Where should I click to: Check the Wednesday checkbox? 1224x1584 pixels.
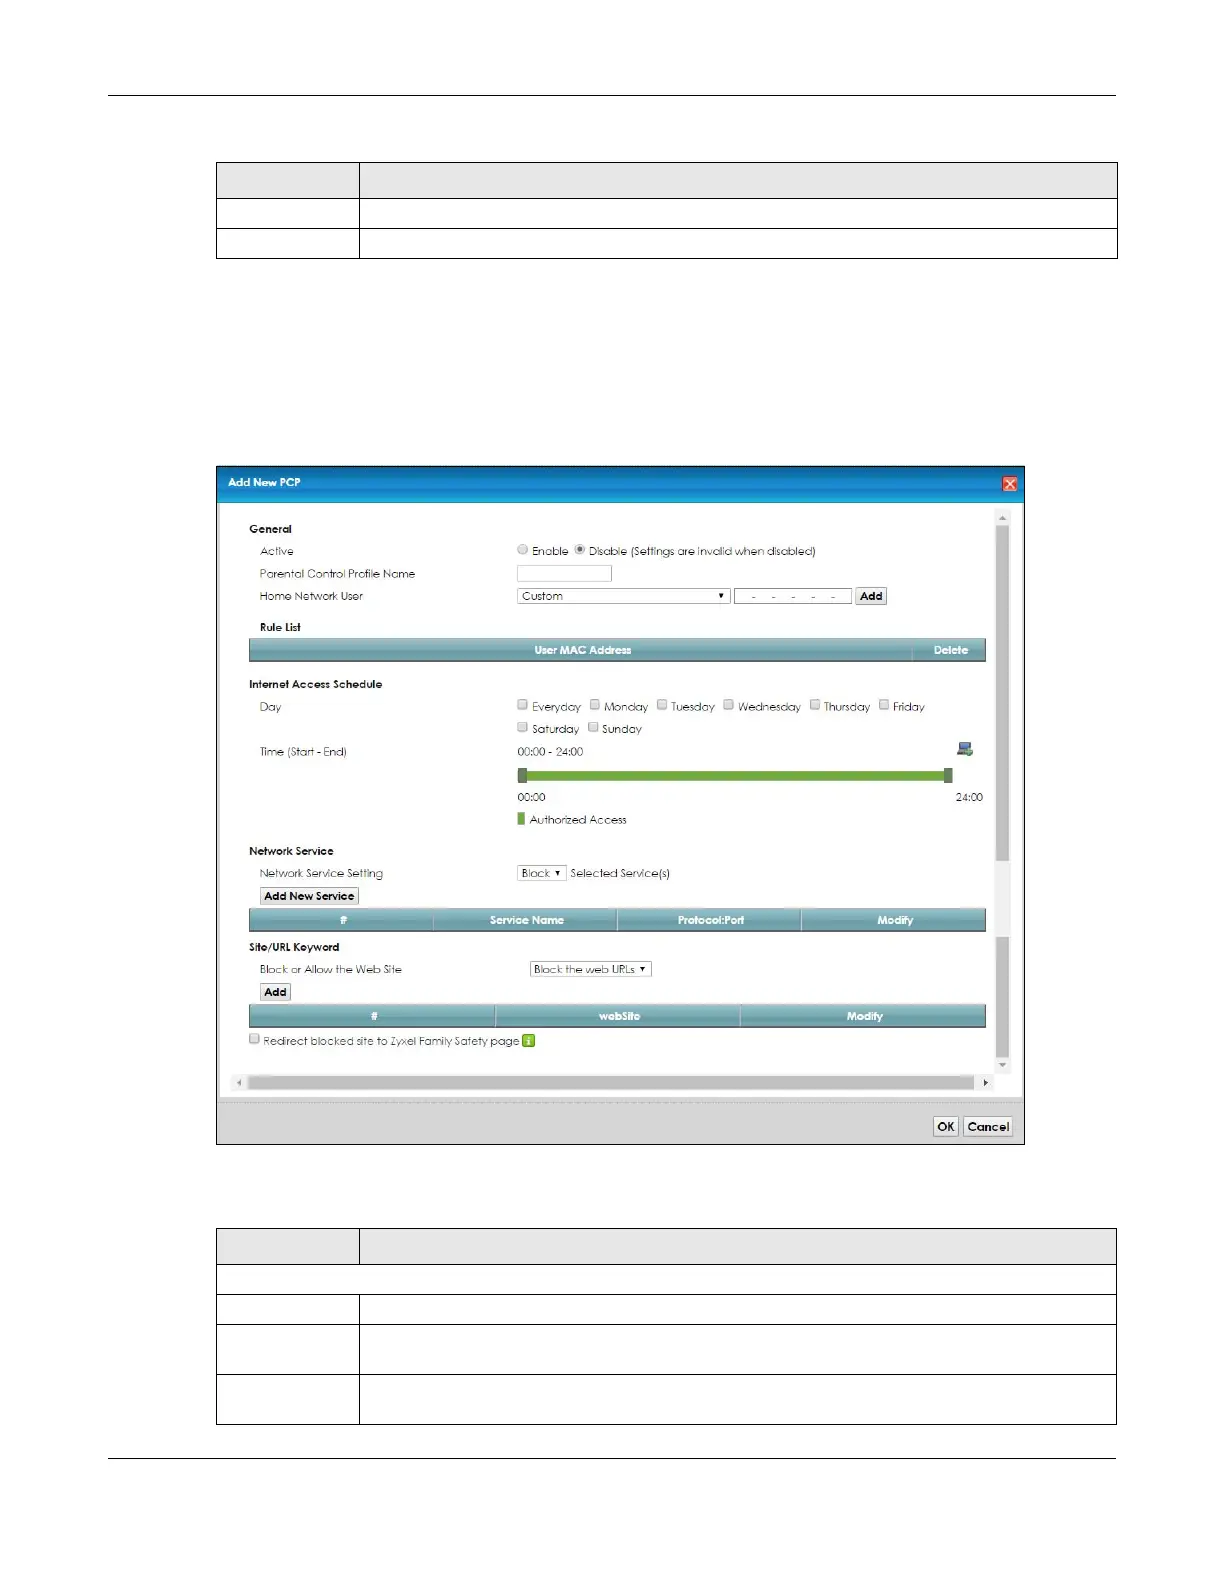[x=729, y=705]
